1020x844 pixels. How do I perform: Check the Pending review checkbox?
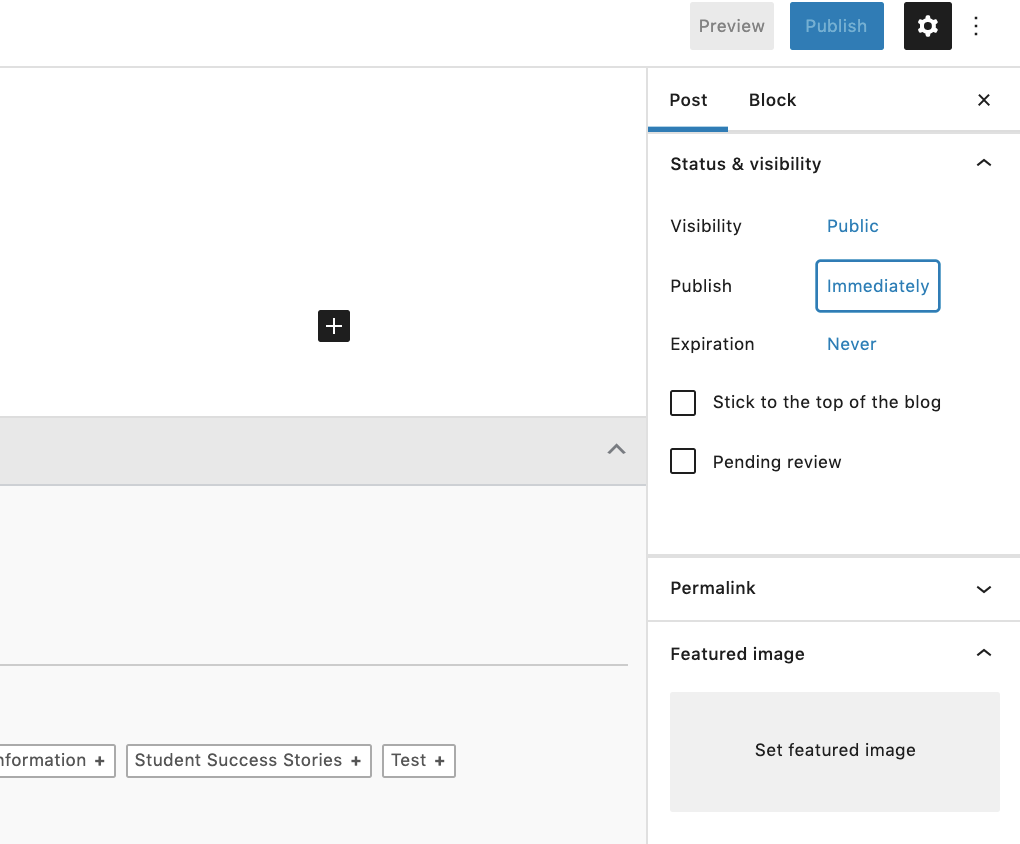[x=683, y=461]
